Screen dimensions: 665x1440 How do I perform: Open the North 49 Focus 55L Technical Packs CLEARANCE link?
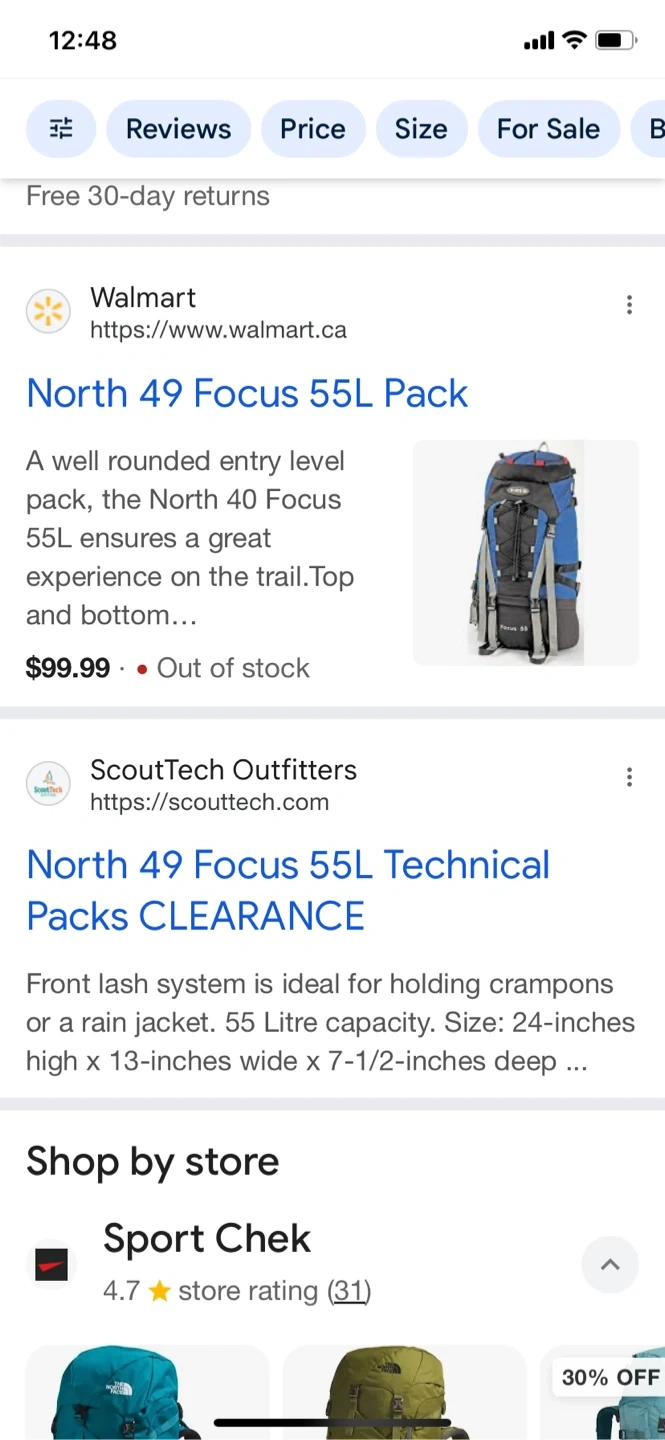tap(288, 890)
